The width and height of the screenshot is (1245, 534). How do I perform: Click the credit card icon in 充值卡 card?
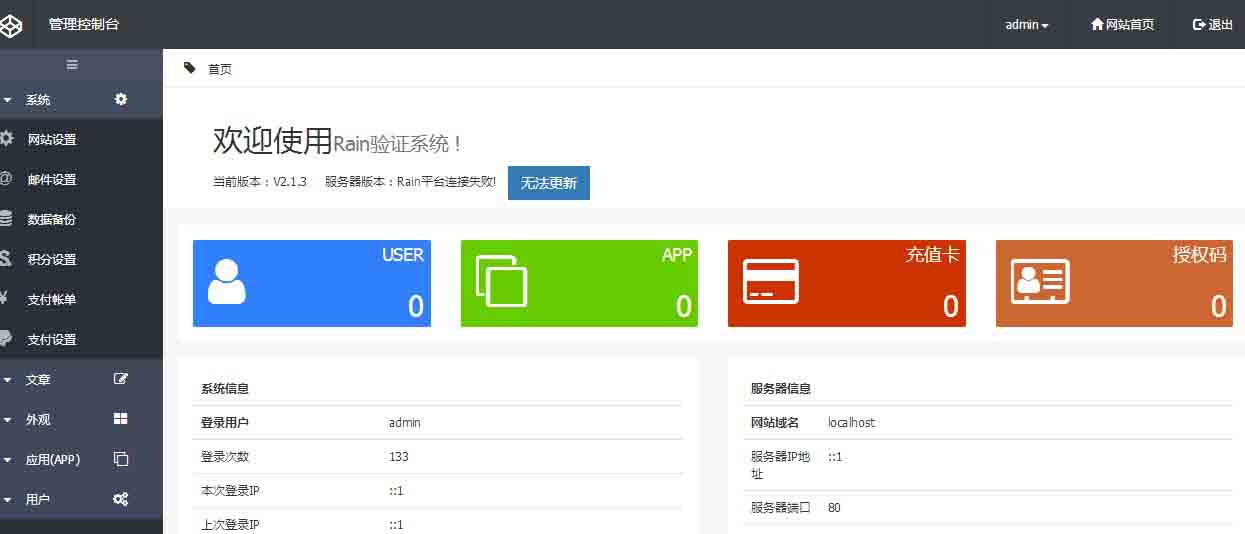click(x=770, y=282)
